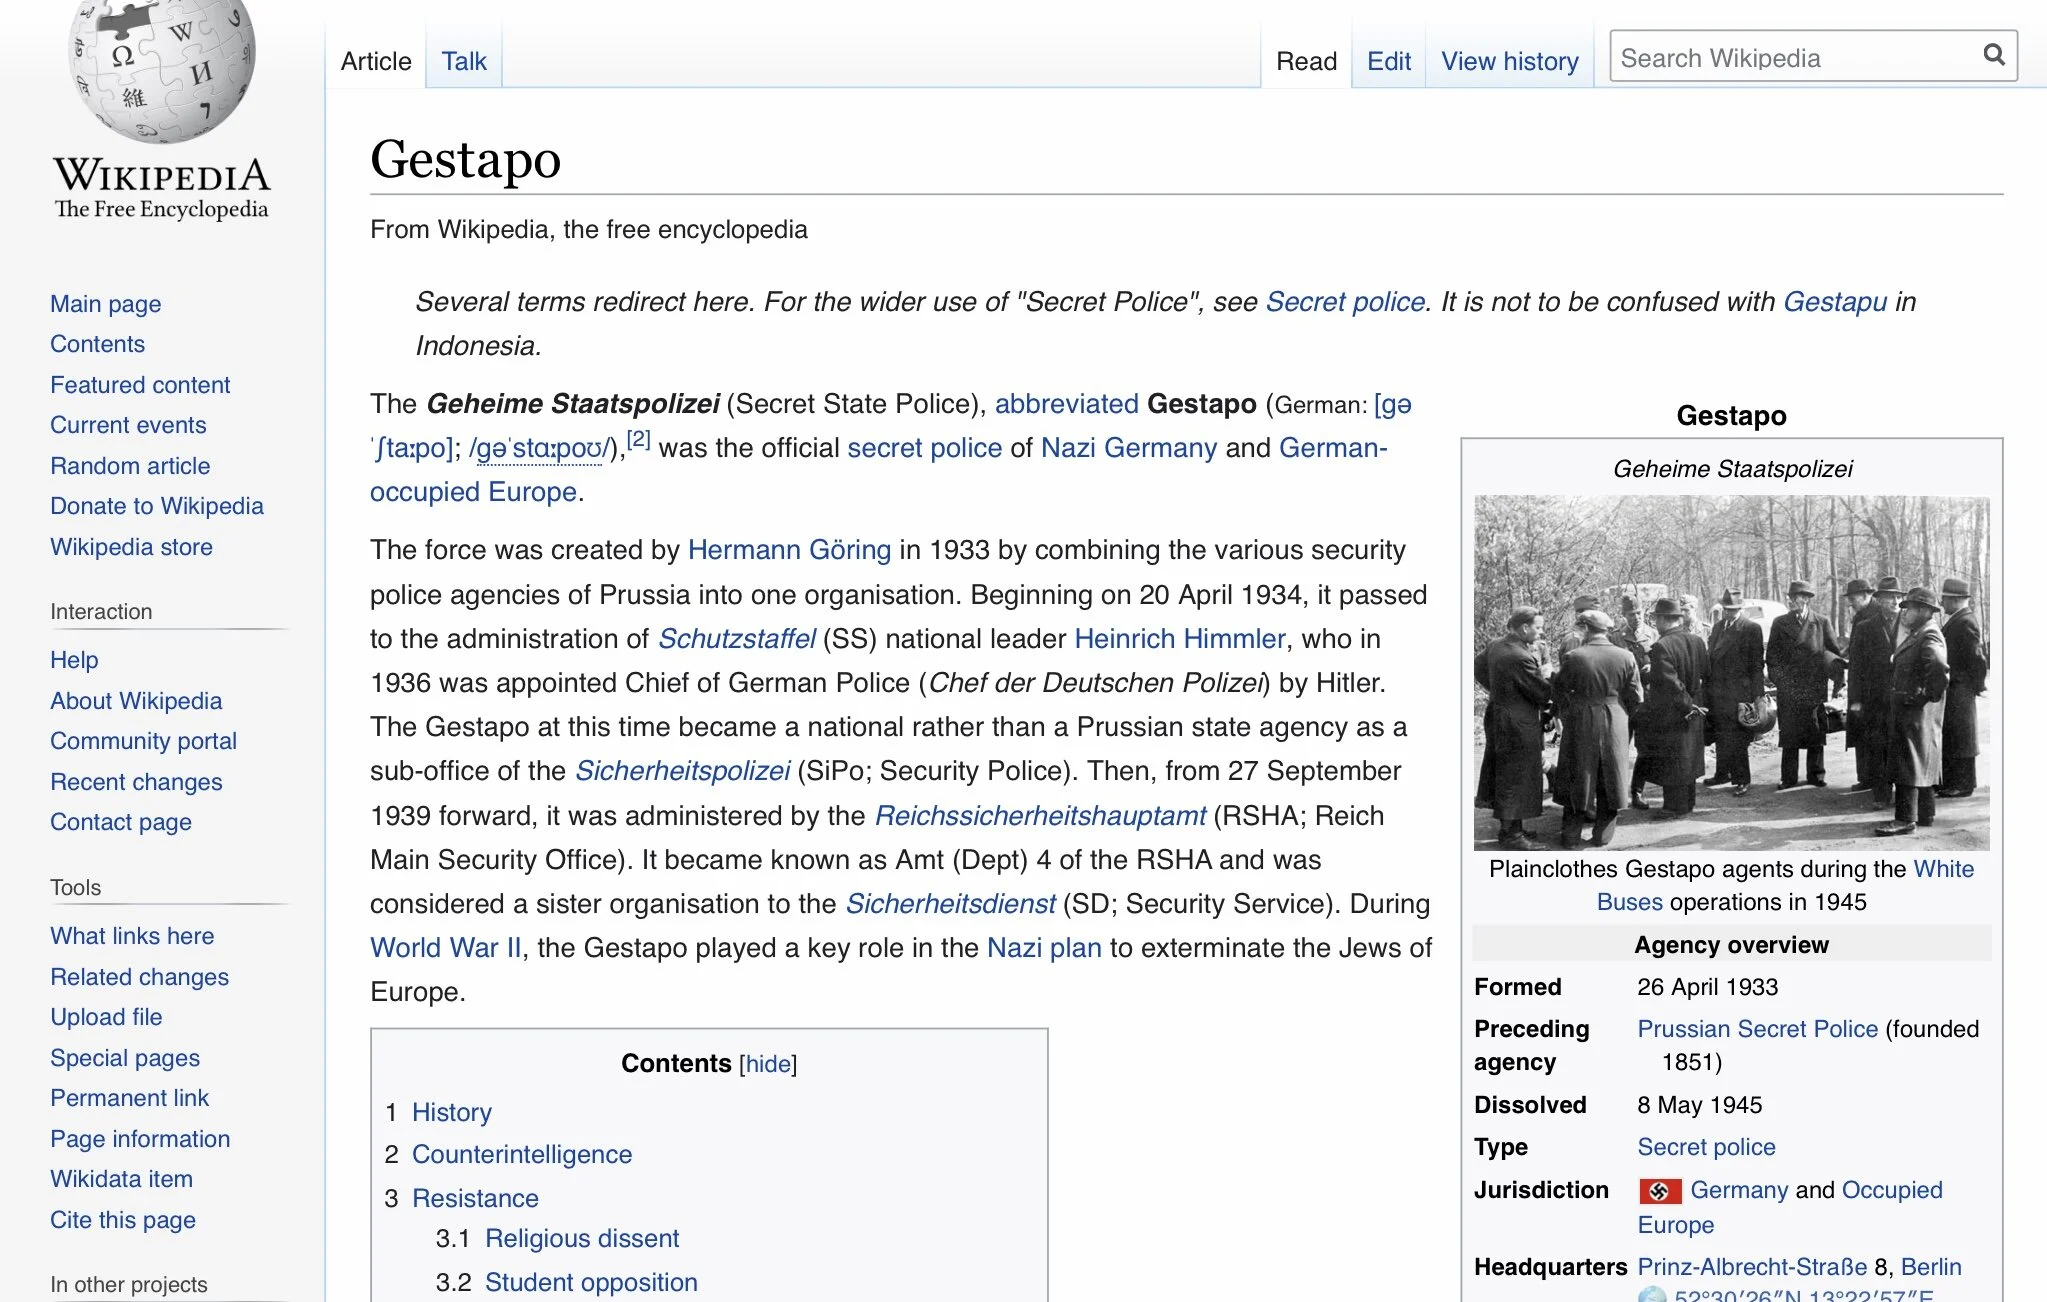Click the Wikipedia globe logo
This screenshot has width=2047, height=1302.
[x=162, y=70]
